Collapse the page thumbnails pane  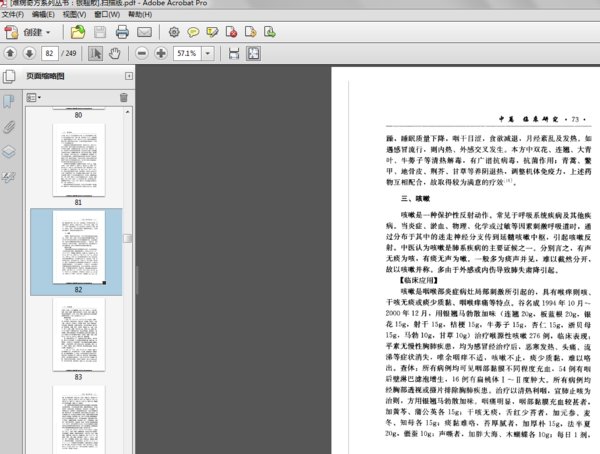(129, 76)
